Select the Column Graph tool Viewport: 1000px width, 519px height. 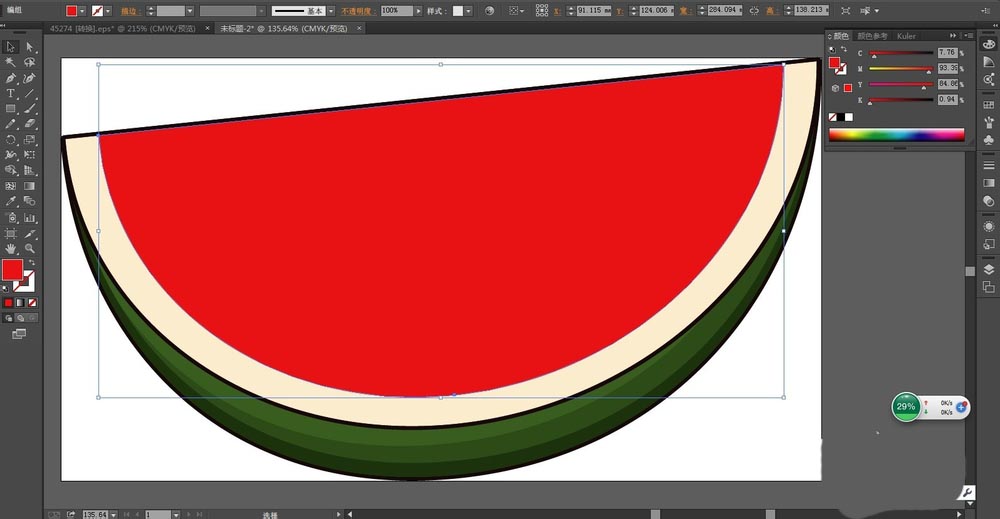tap(29, 217)
